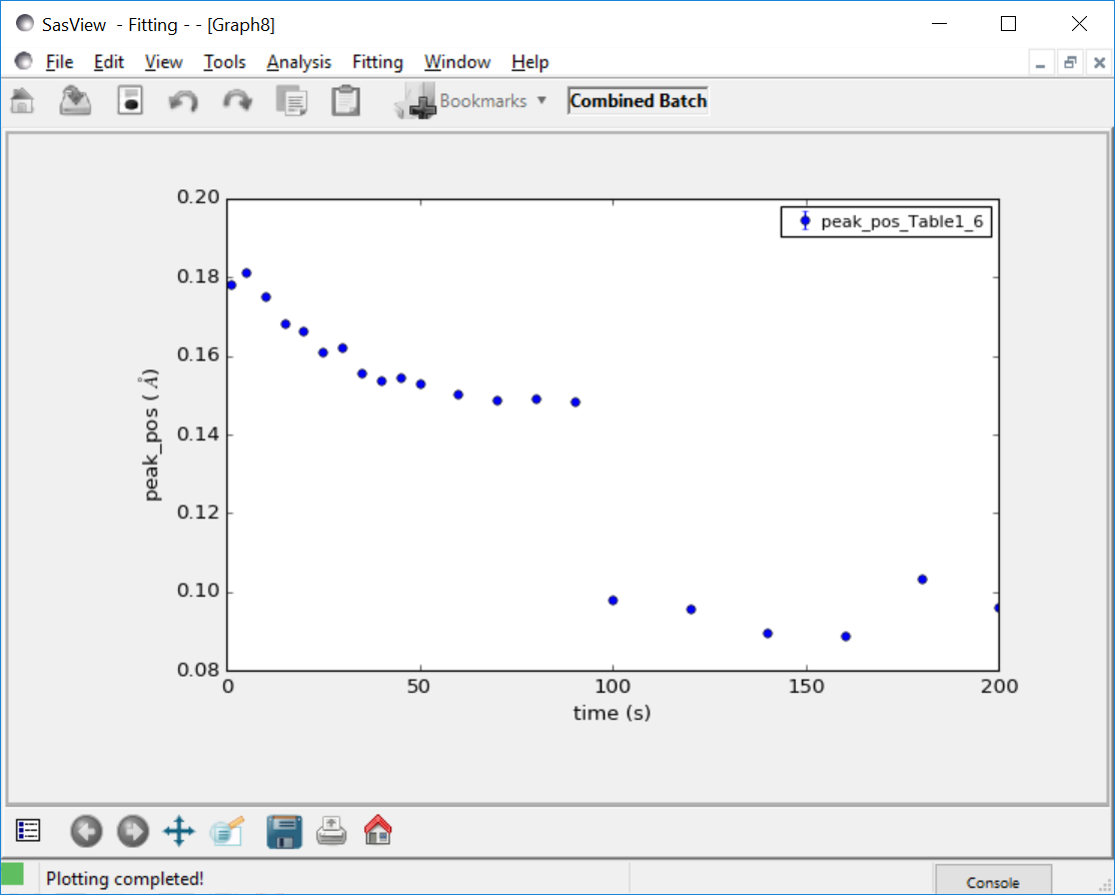Print the graph with the printer icon
The width and height of the screenshot is (1115, 895).
coord(330,831)
